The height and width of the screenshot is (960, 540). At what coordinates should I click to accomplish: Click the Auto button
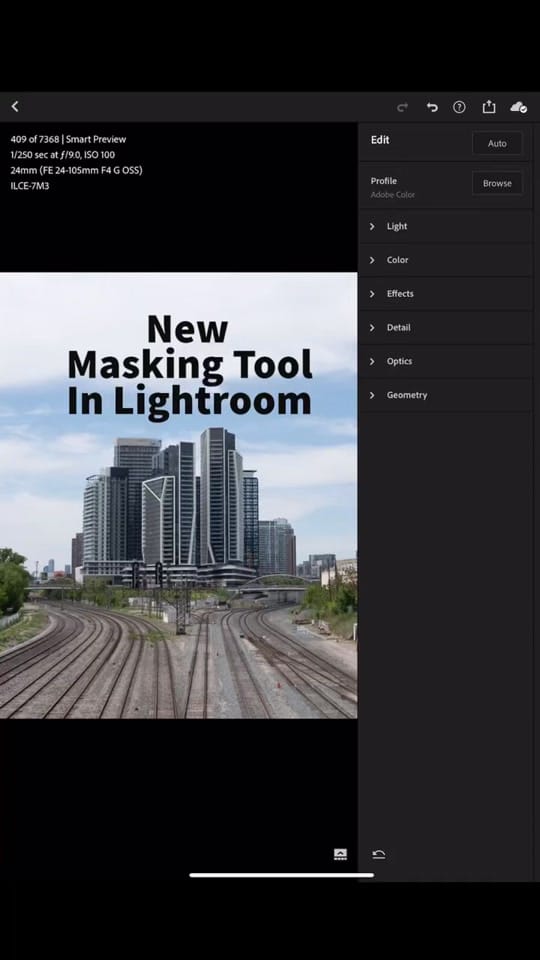(x=497, y=143)
